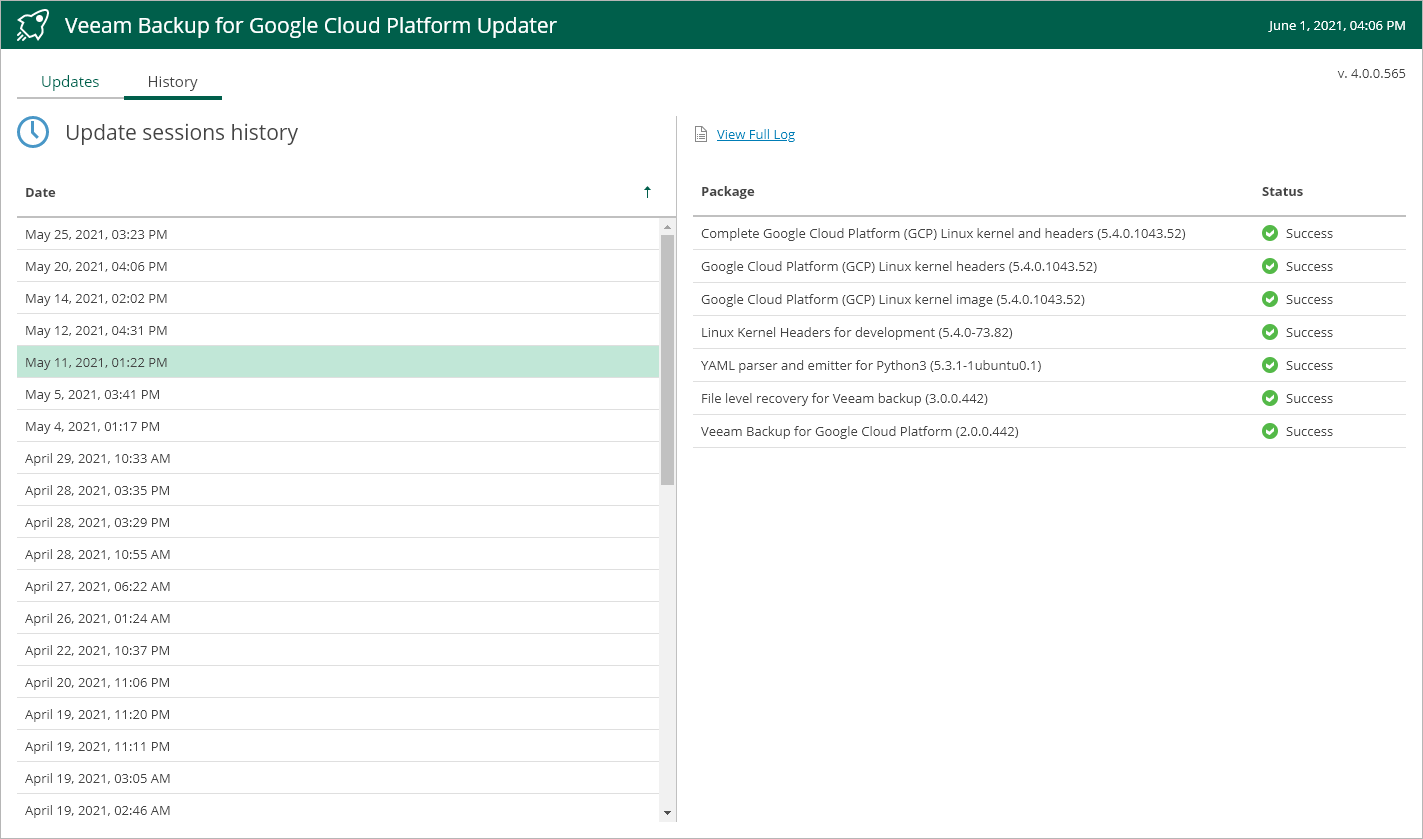The width and height of the screenshot is (1423, 839).
Task: Click the clock icon beside Update sessions history
Action: (33, 132)
